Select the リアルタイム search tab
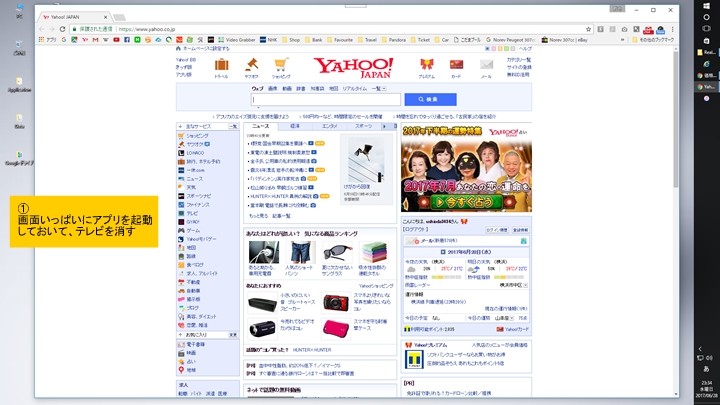Image resolution: width=720 pixels, height=405 pixels. 355,89
